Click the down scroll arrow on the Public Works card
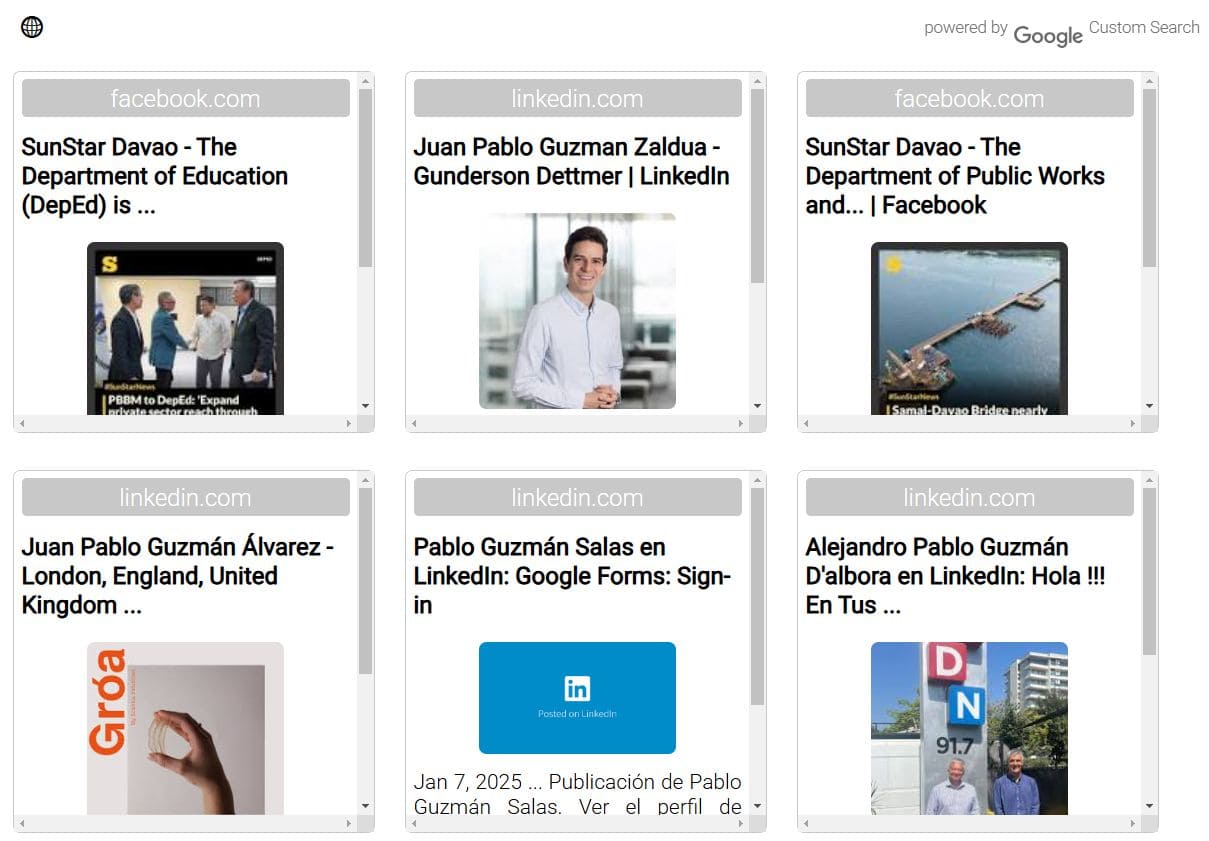 point(1149,406)
